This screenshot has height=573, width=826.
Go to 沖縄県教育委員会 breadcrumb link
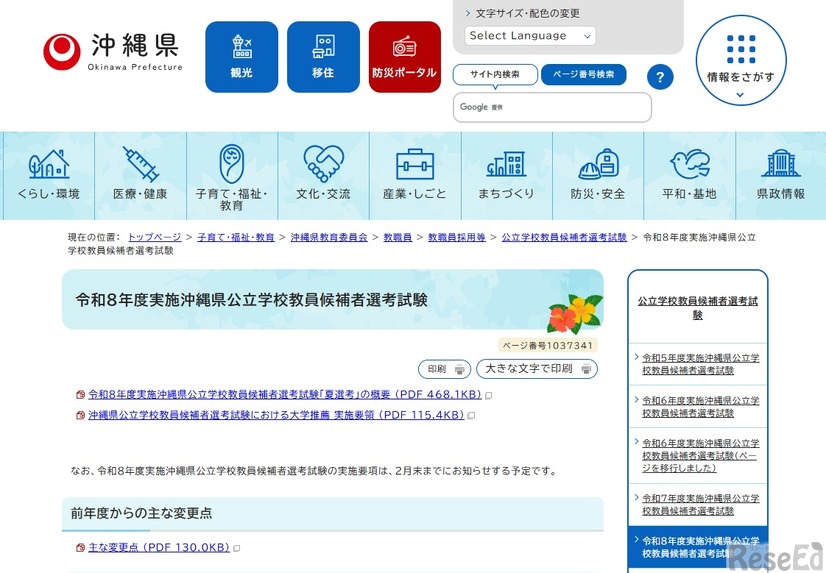(329, 238)
